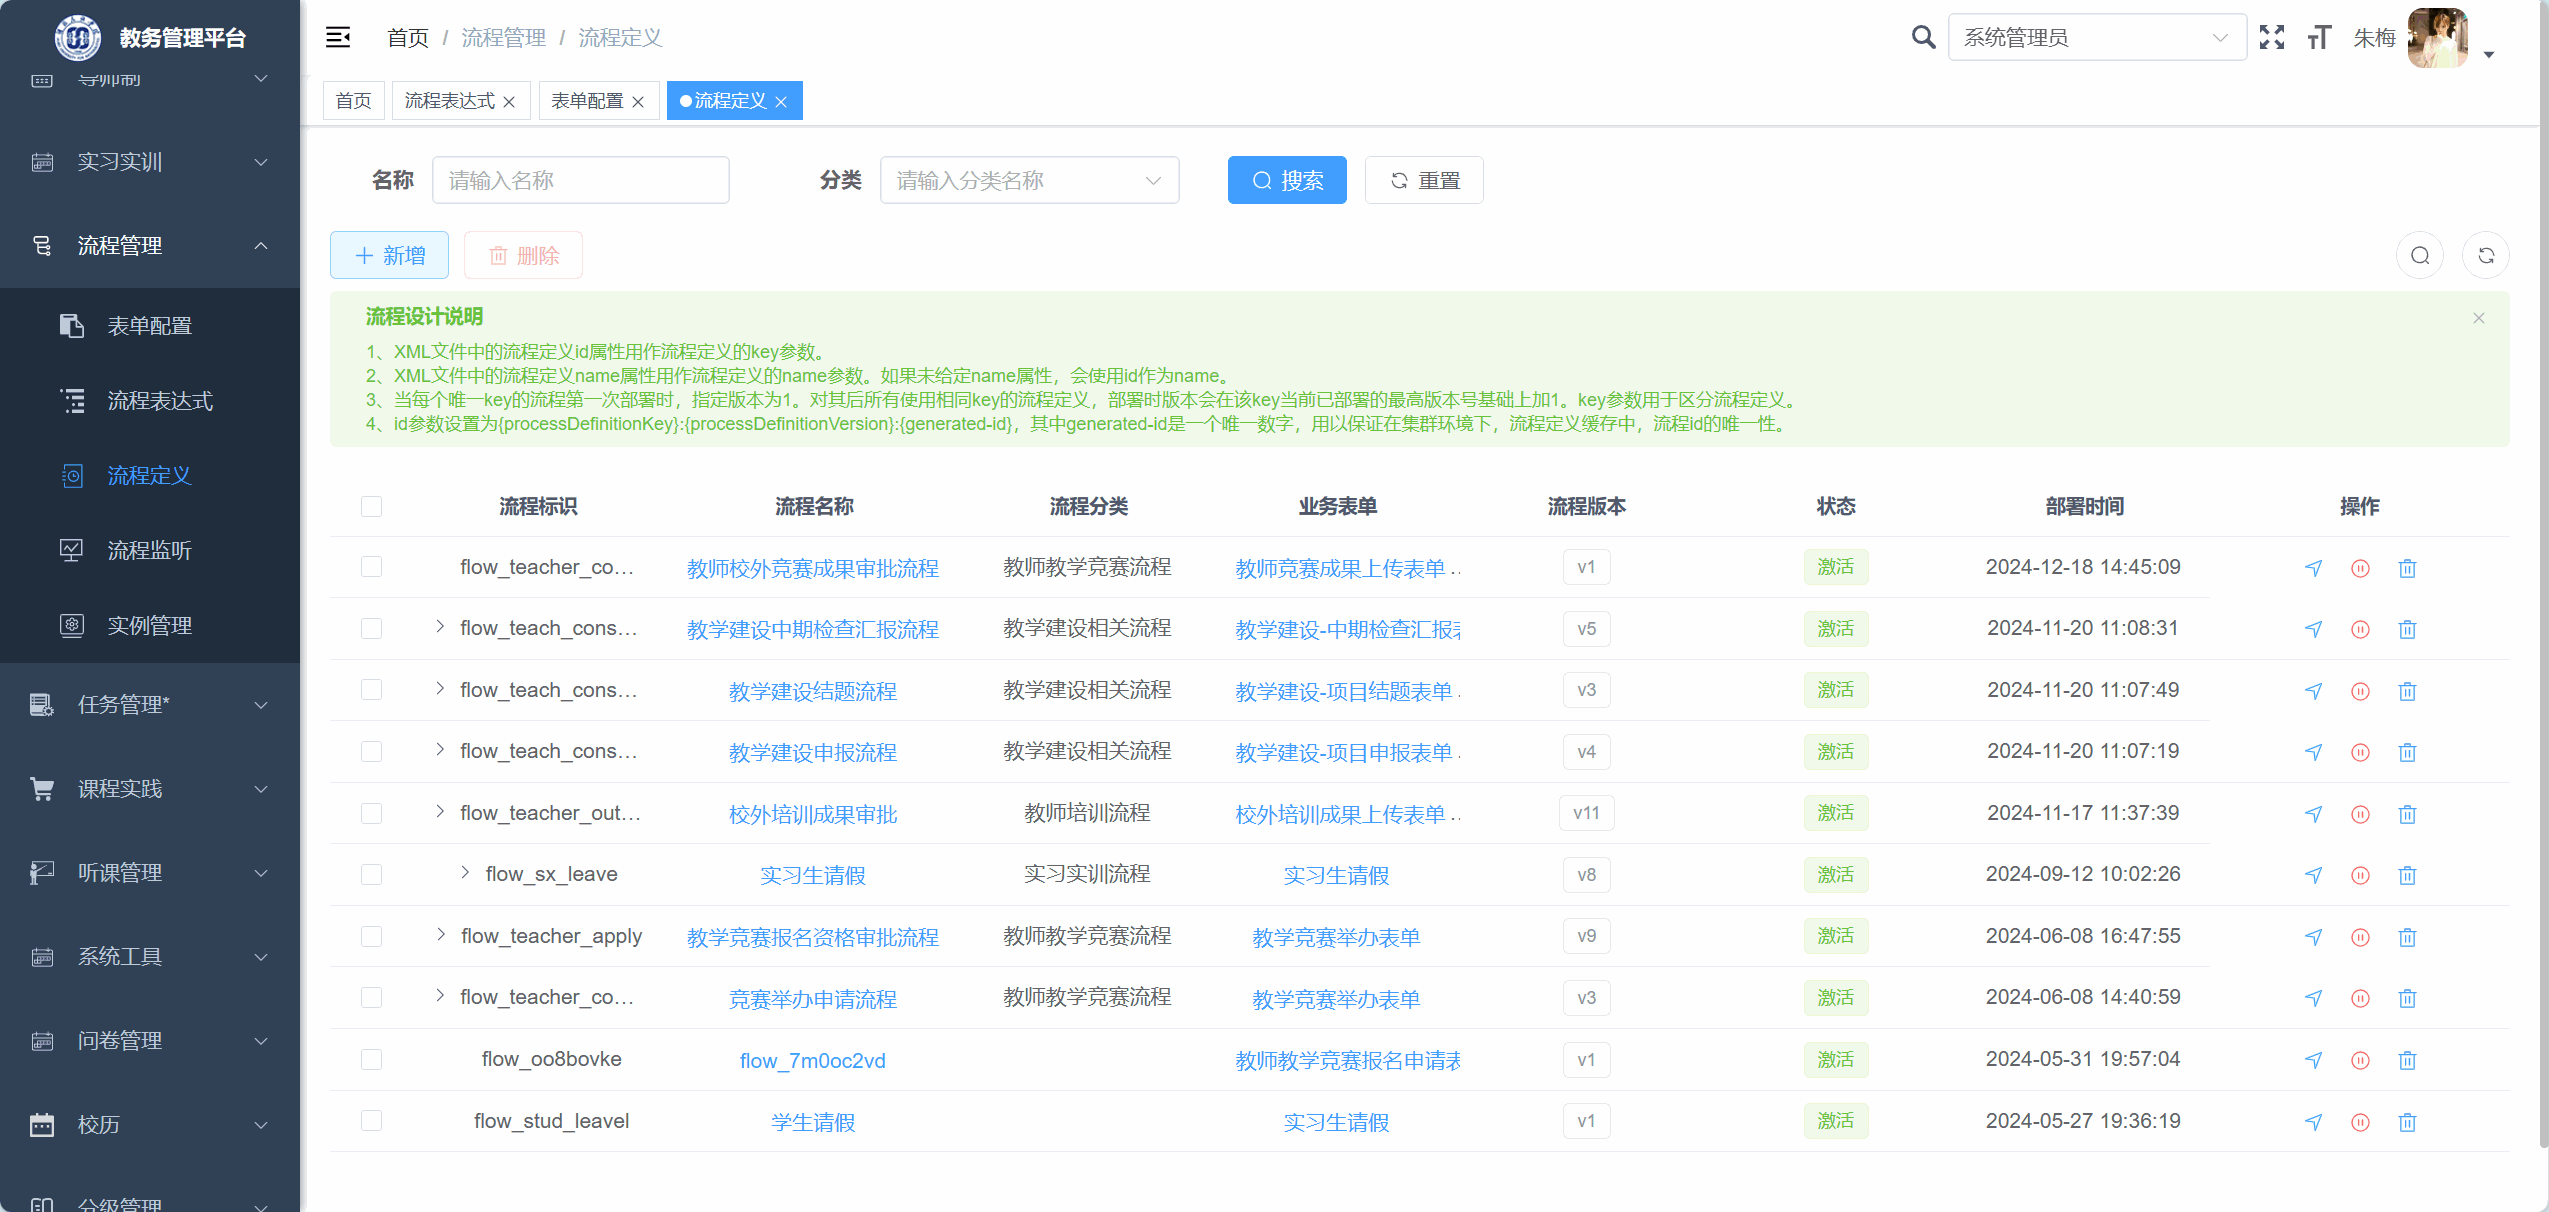The width and height of the screenshot is (2549, 1212).
Task: Open the 教学建设结题流程 link
Action: pyautogui.click(x=812, y=692)
